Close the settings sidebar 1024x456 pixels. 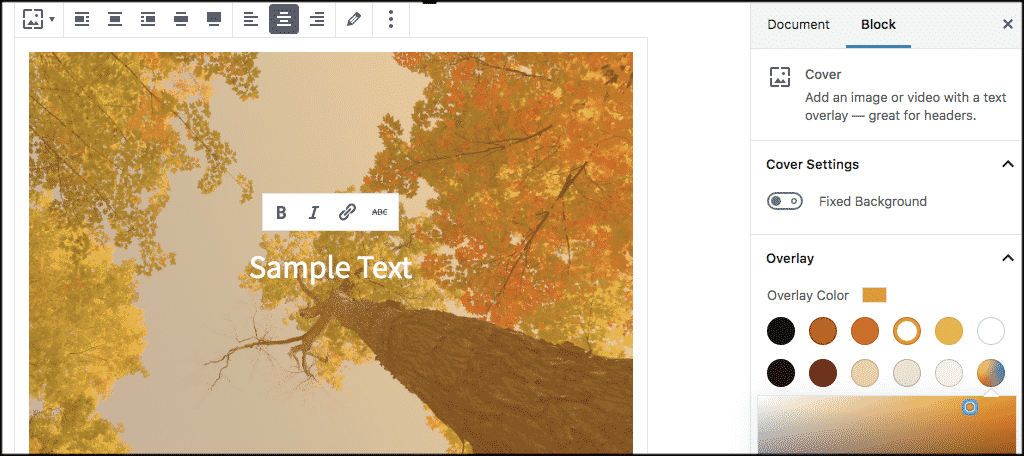[1008, 24]
